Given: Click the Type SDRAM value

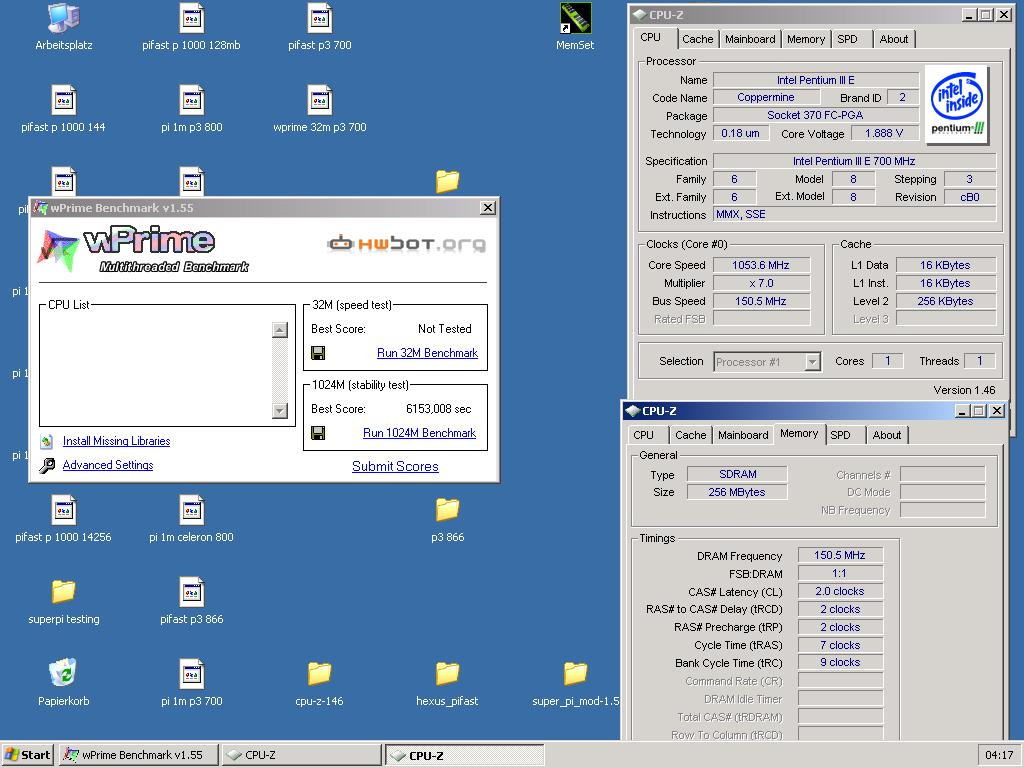Looking at the screenshot, I should [x=737, y=474].
